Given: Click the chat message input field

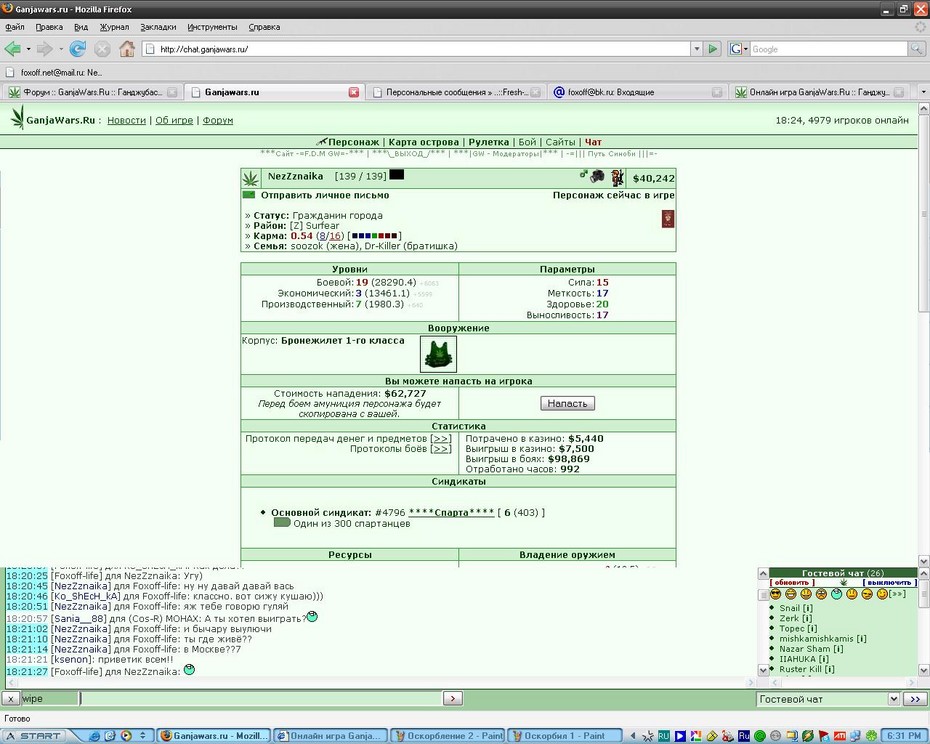Looking at the screenshot, I should [260, 698].
